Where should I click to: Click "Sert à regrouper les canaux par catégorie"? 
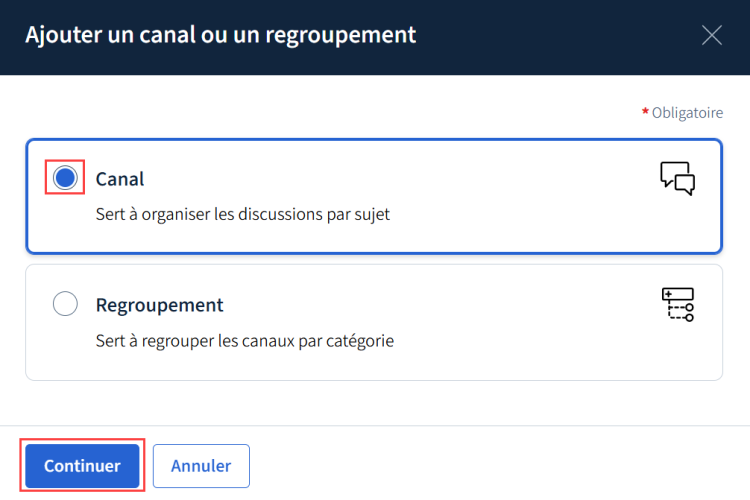point(244,341)
